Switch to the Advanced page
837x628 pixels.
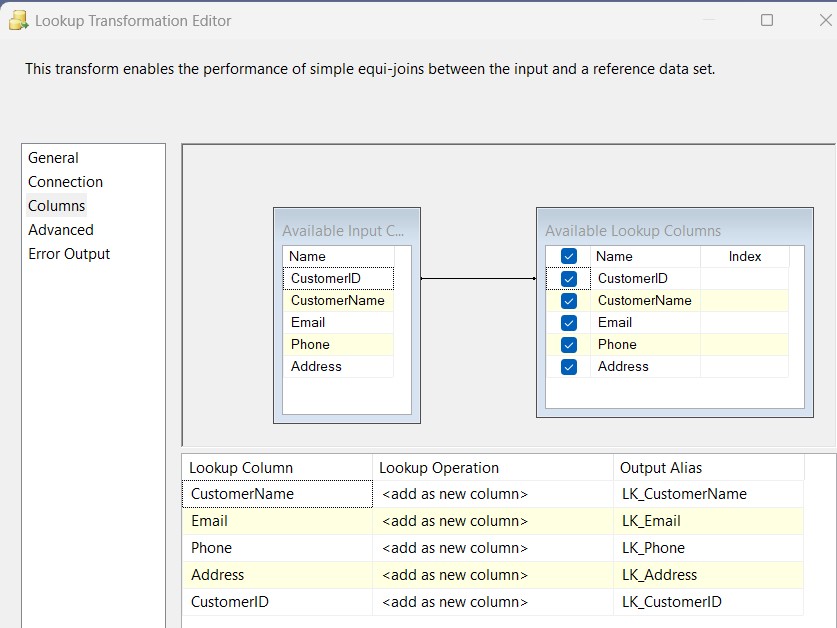click(60, 229)
